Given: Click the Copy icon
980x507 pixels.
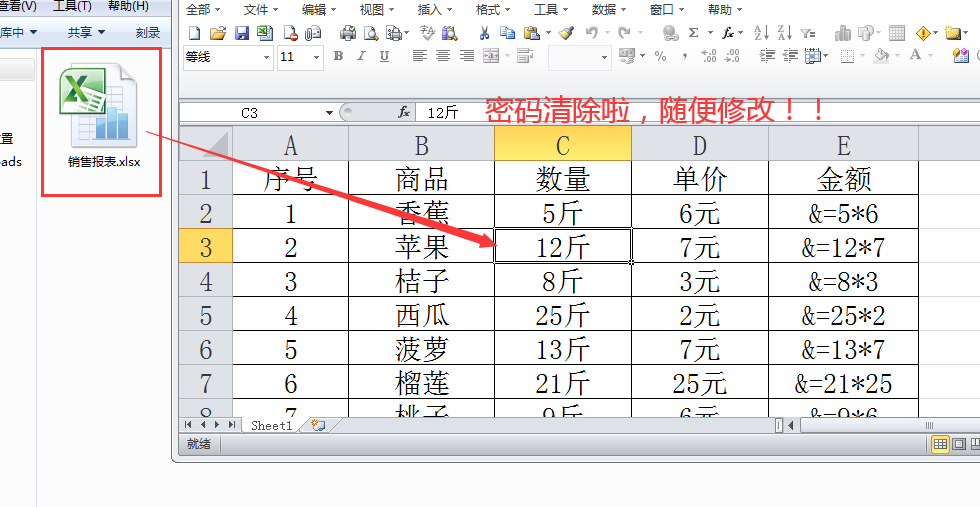Looking at the screenshot, I should tap(507, 33).
